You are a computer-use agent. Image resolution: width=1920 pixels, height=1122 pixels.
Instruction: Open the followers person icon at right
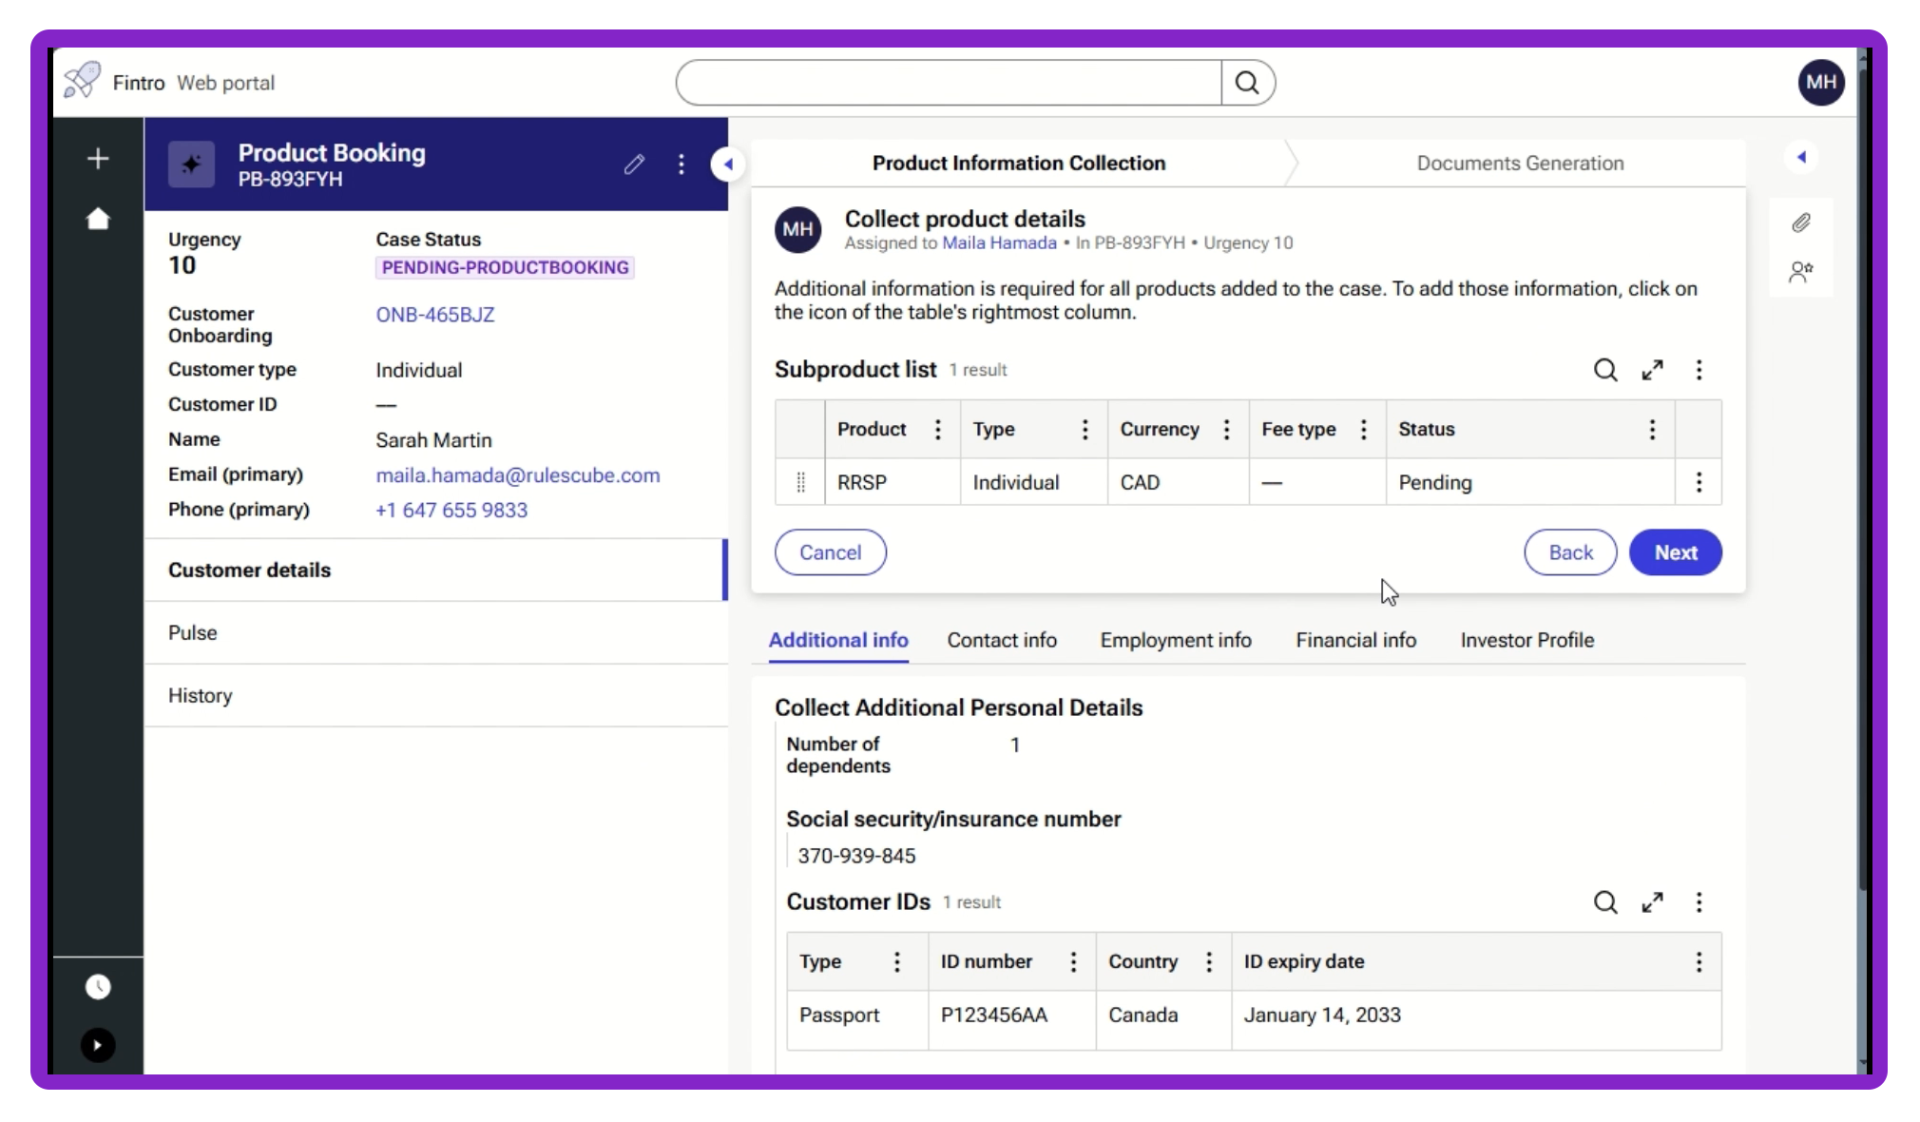pos(1800,272)
